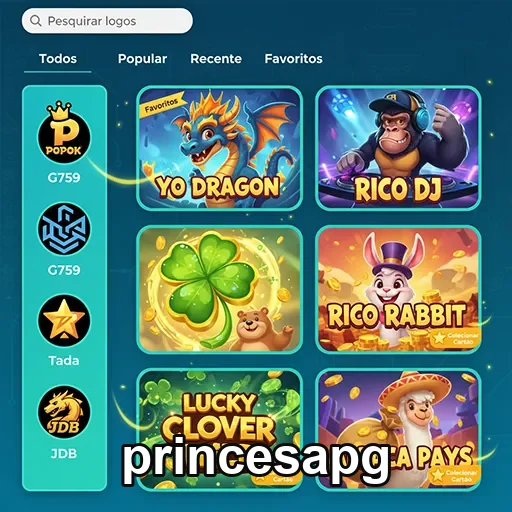Viewport: 512px width, 512px height.
Task: Choose the blue maze-logo provider icon
Action: (64, 228)
